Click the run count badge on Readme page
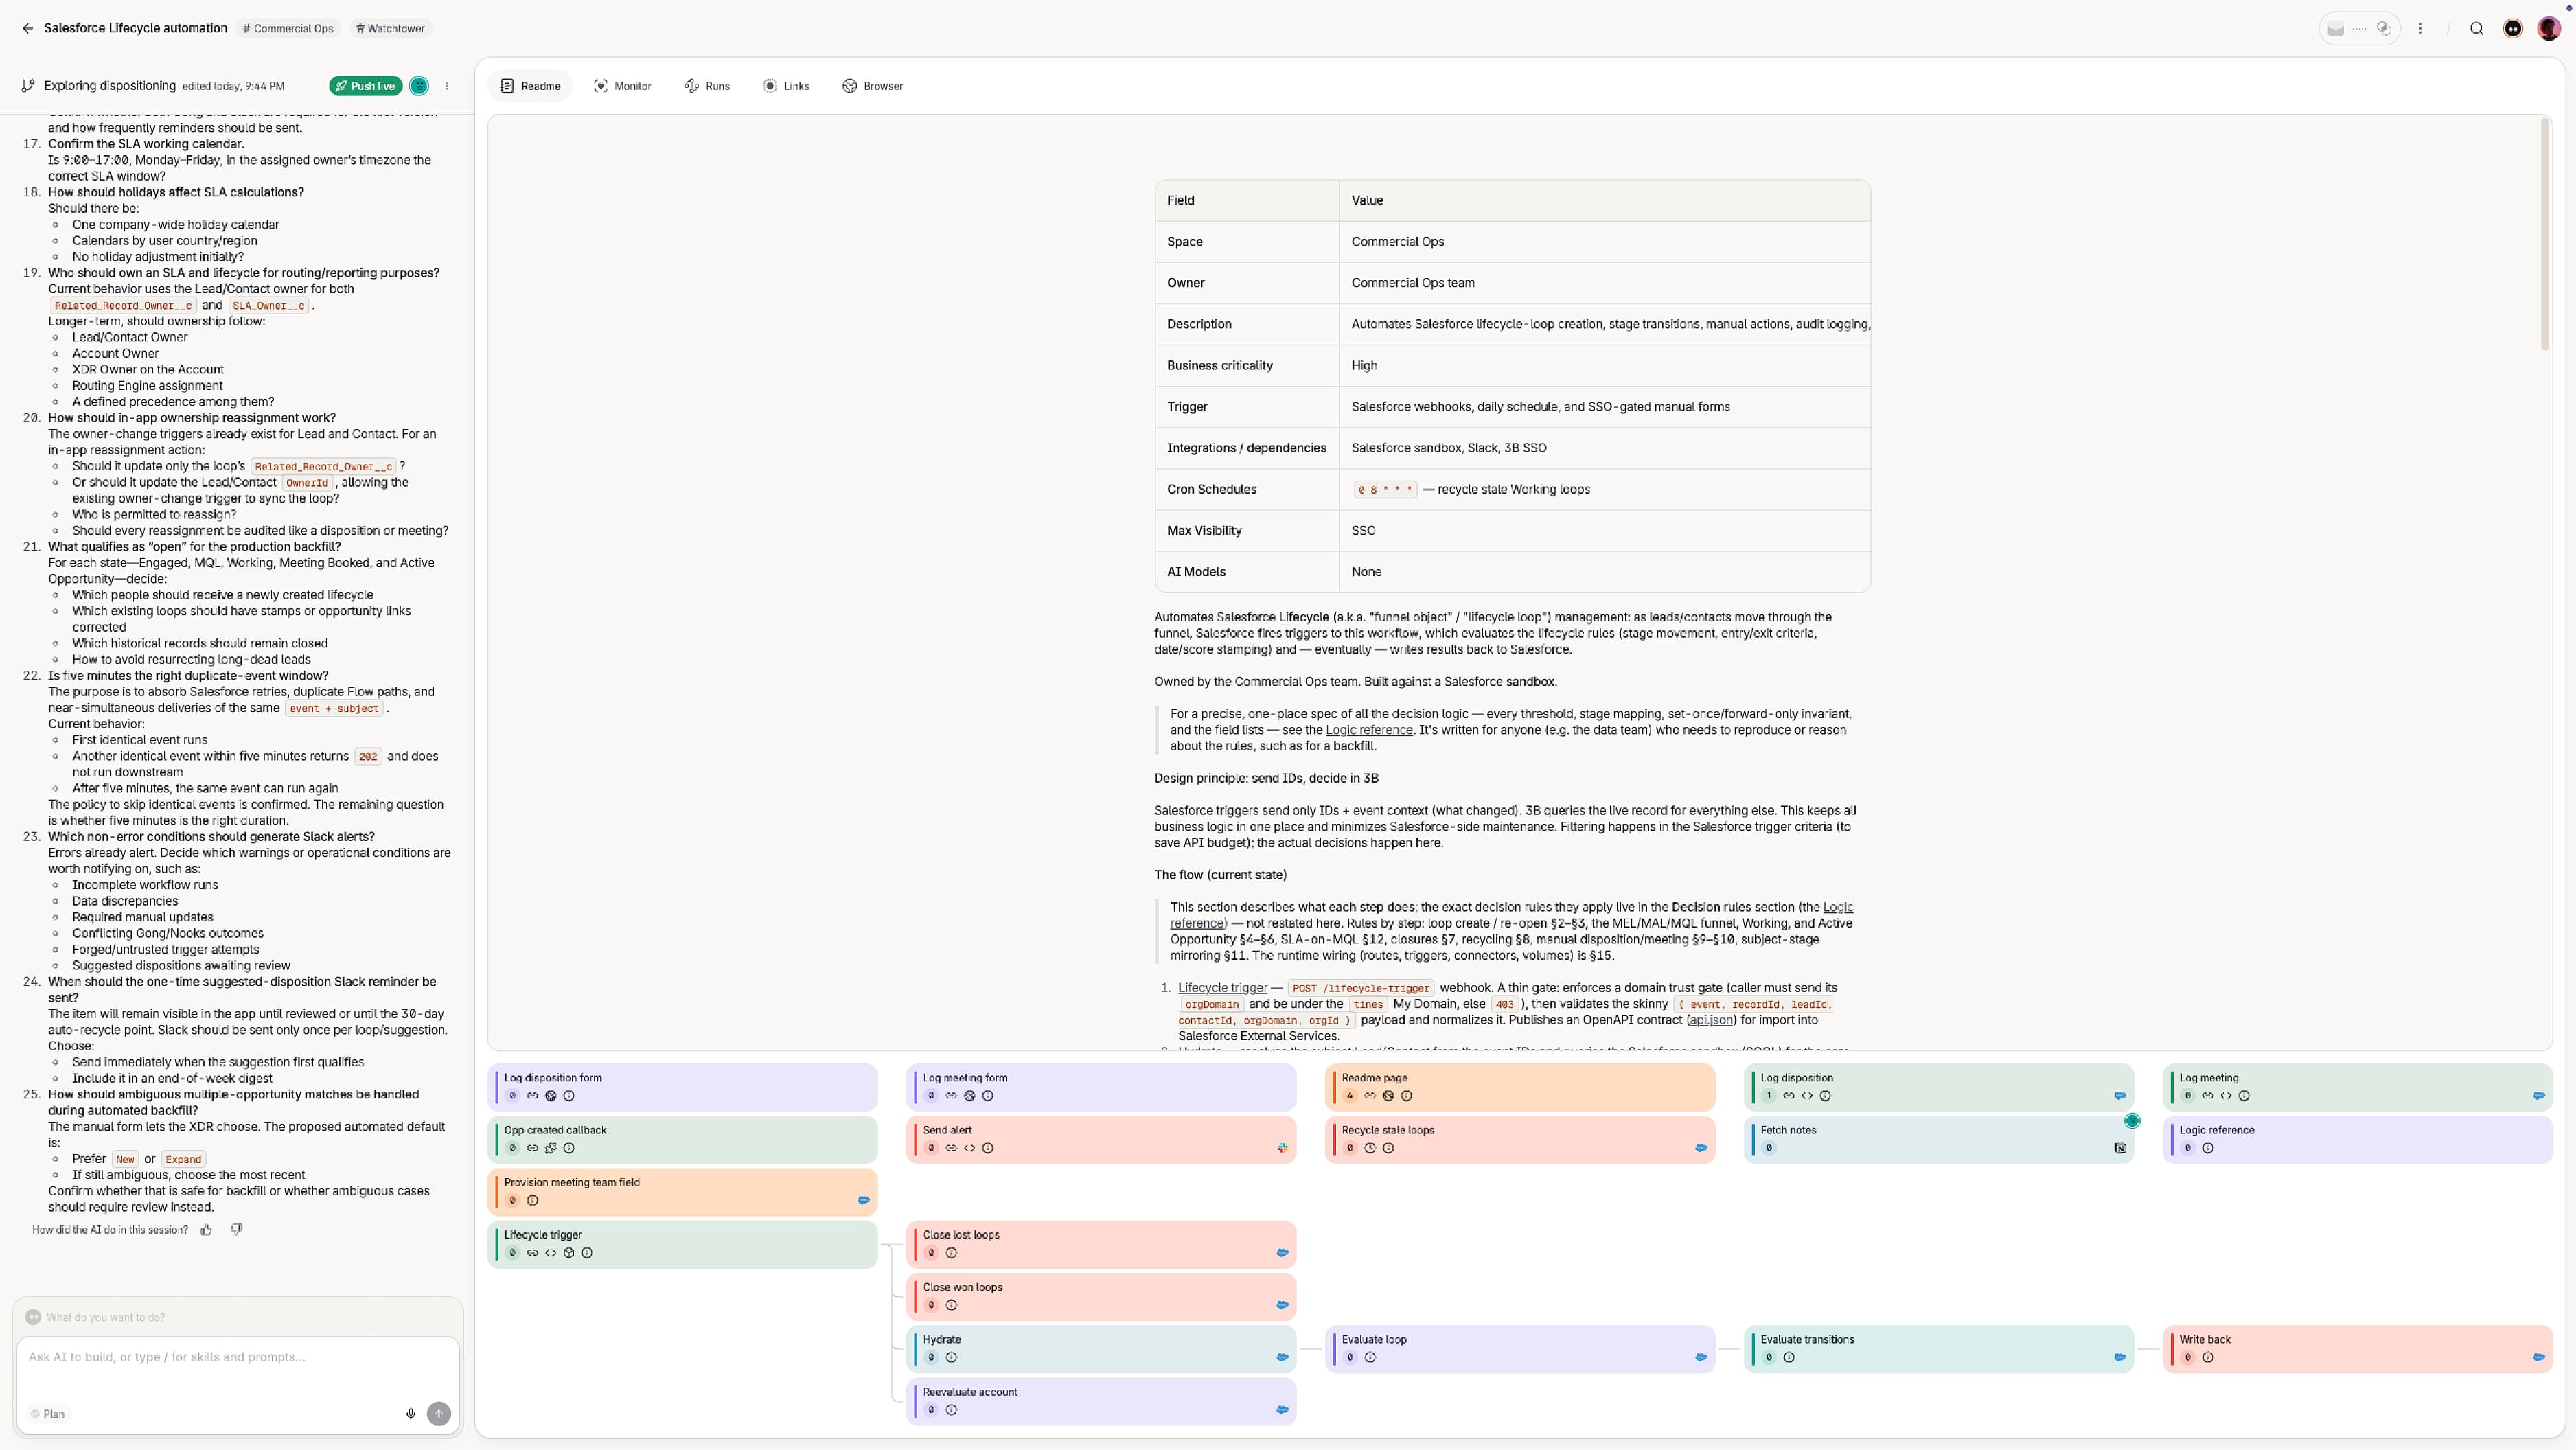This screenshot has width=2576, height=1450. (x=1350, y=1096)
